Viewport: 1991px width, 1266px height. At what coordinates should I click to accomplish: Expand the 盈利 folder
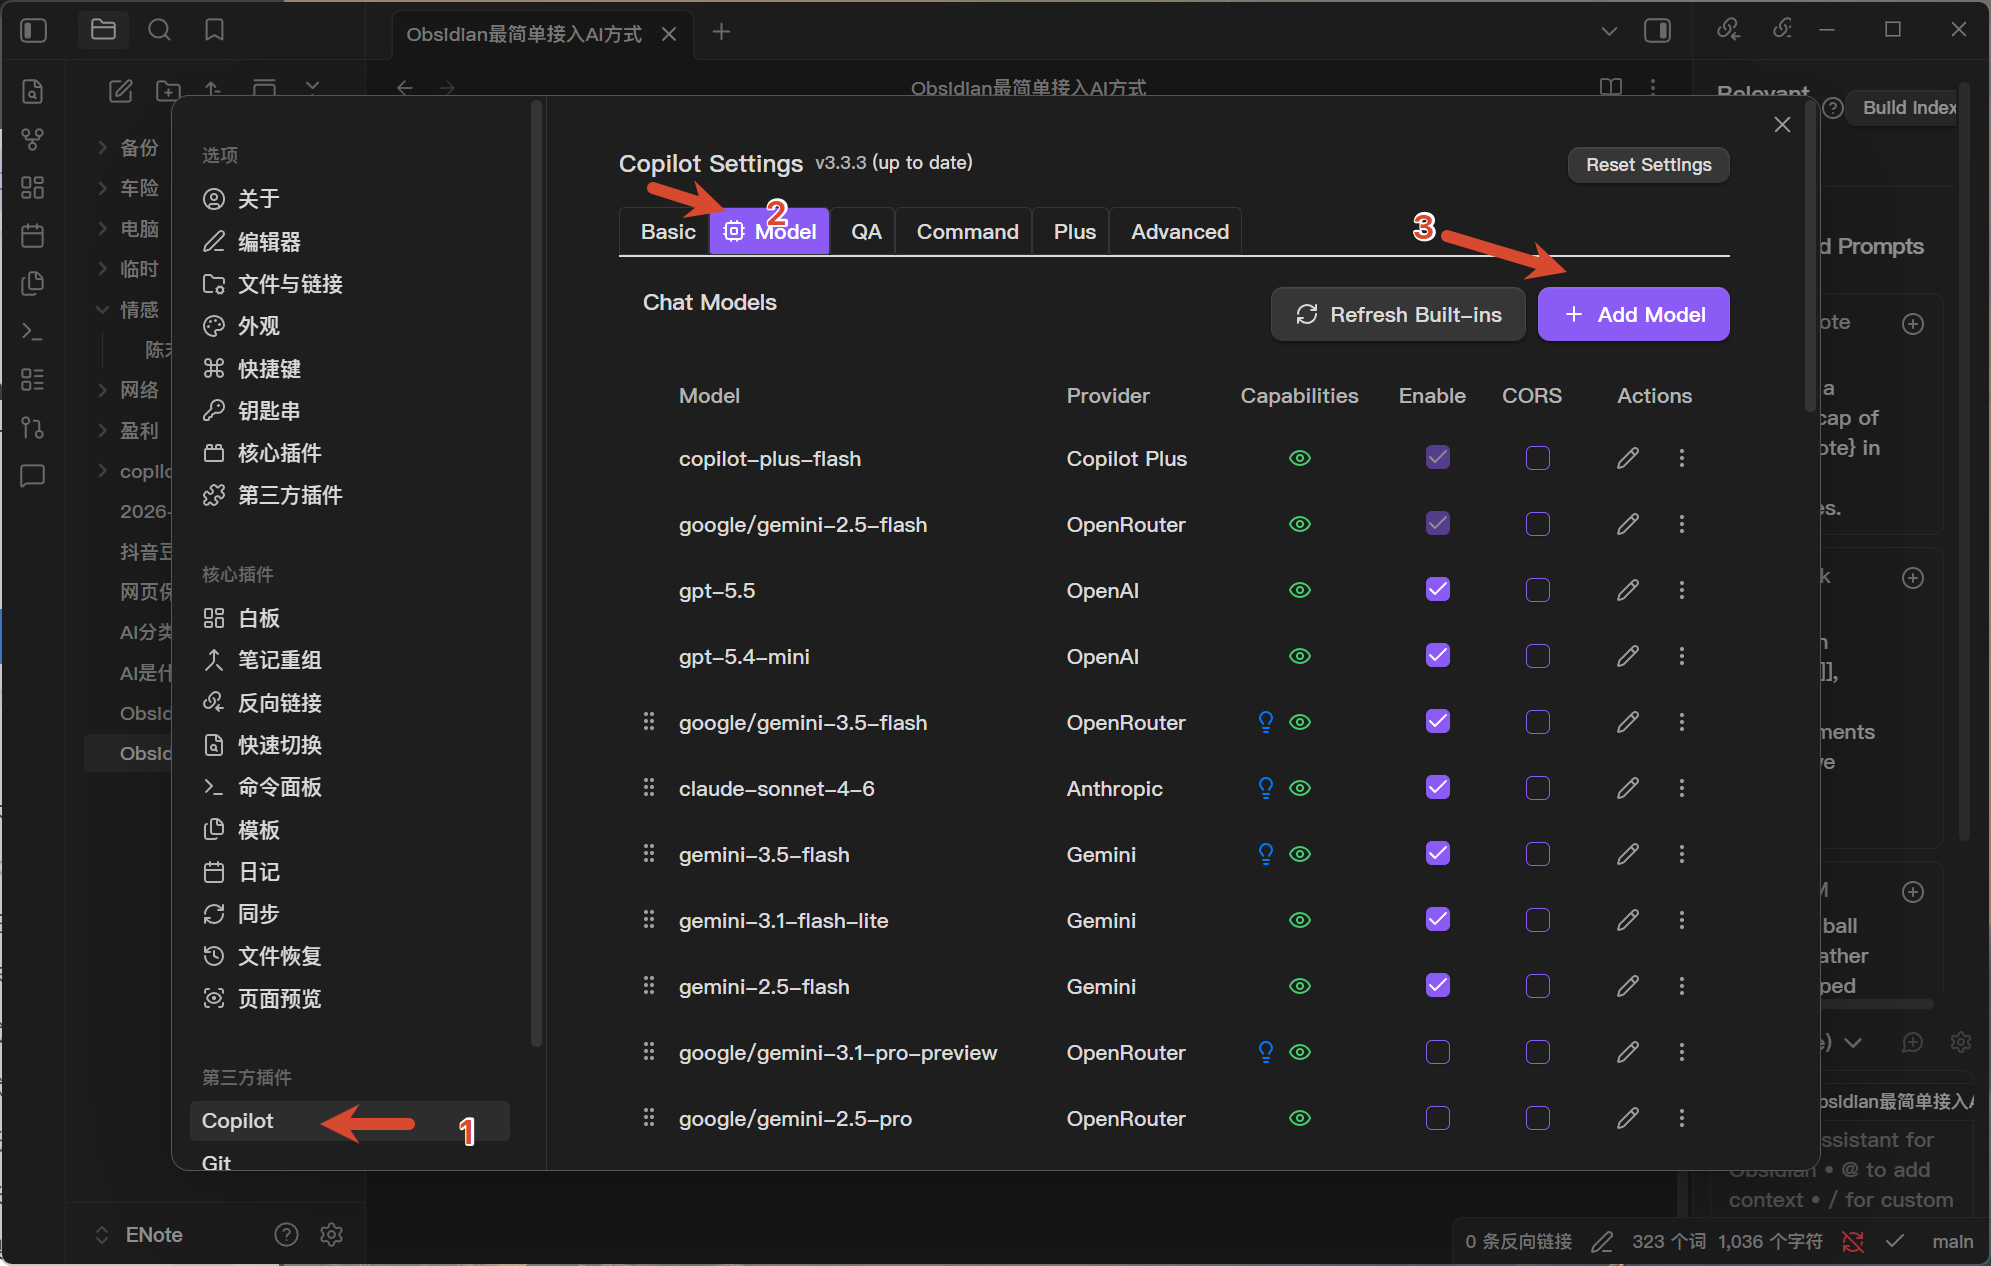[x=102, y=430]
